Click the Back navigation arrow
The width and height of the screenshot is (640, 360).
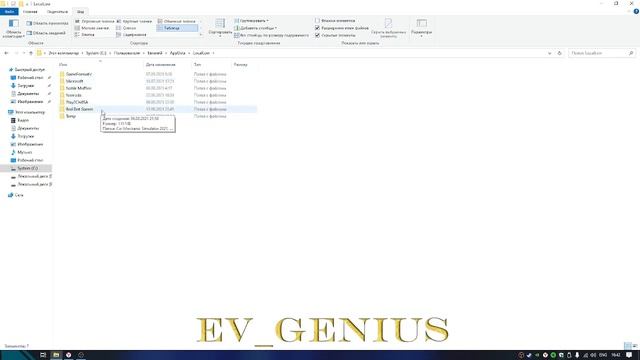pyautogui.click(x=6, y=53)
